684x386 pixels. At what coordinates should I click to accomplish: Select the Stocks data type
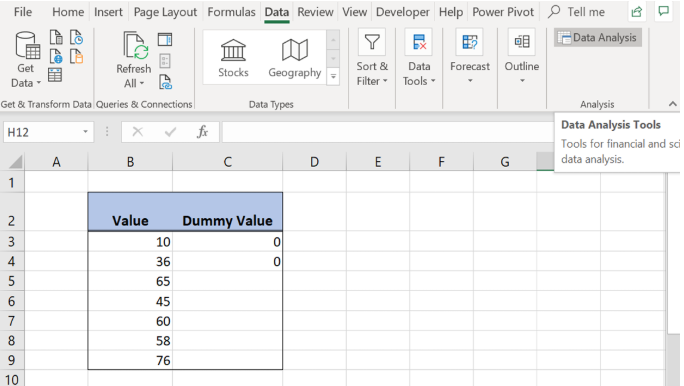[233, 58]
